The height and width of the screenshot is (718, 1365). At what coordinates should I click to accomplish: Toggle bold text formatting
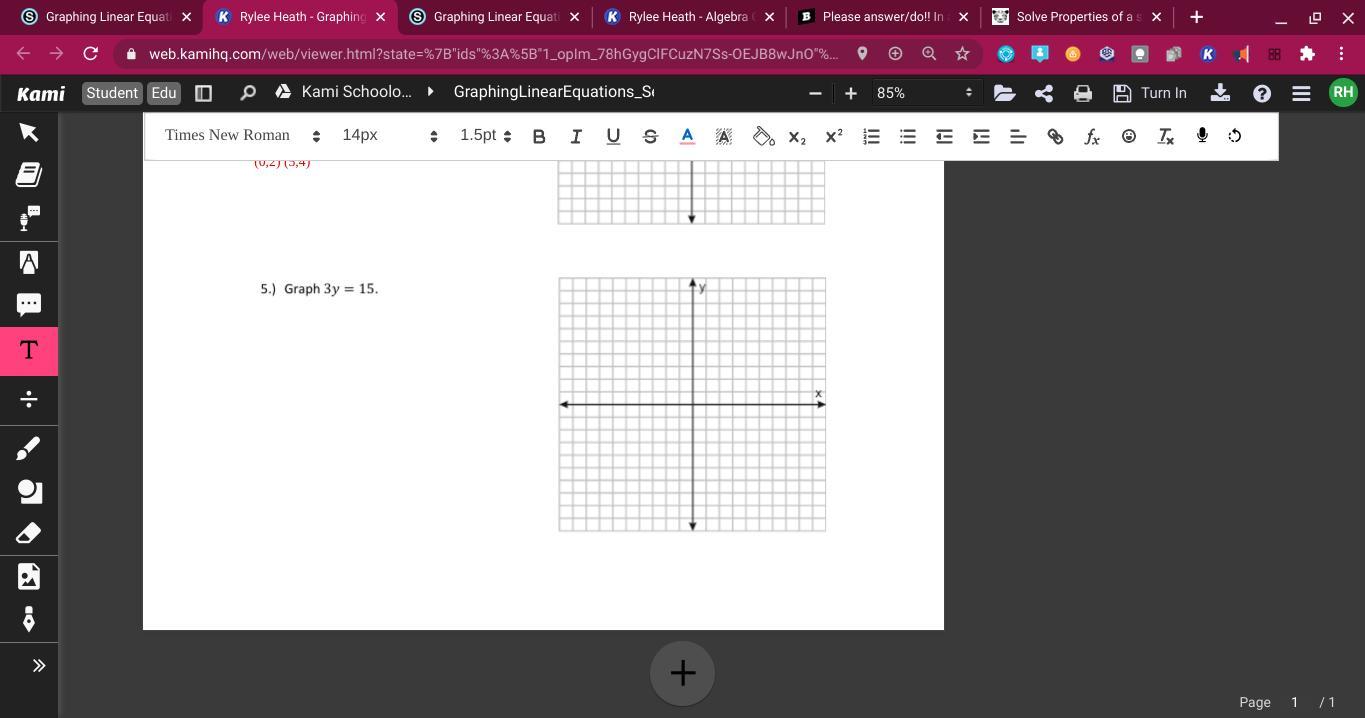click(539, 136)
